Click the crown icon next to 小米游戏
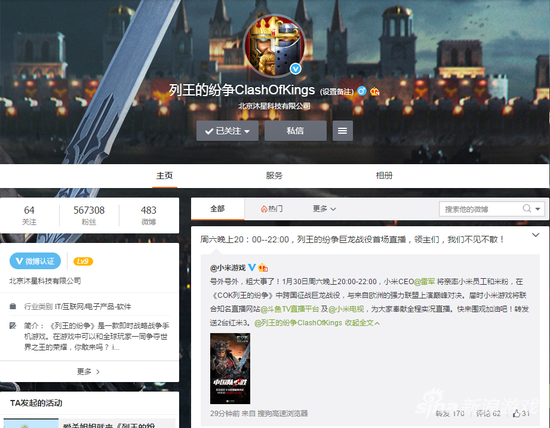550x428 pixels. [263, 268]
